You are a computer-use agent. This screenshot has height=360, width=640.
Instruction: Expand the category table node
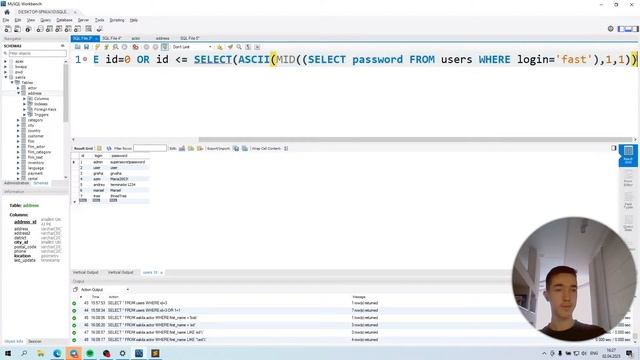pos(18,120)
